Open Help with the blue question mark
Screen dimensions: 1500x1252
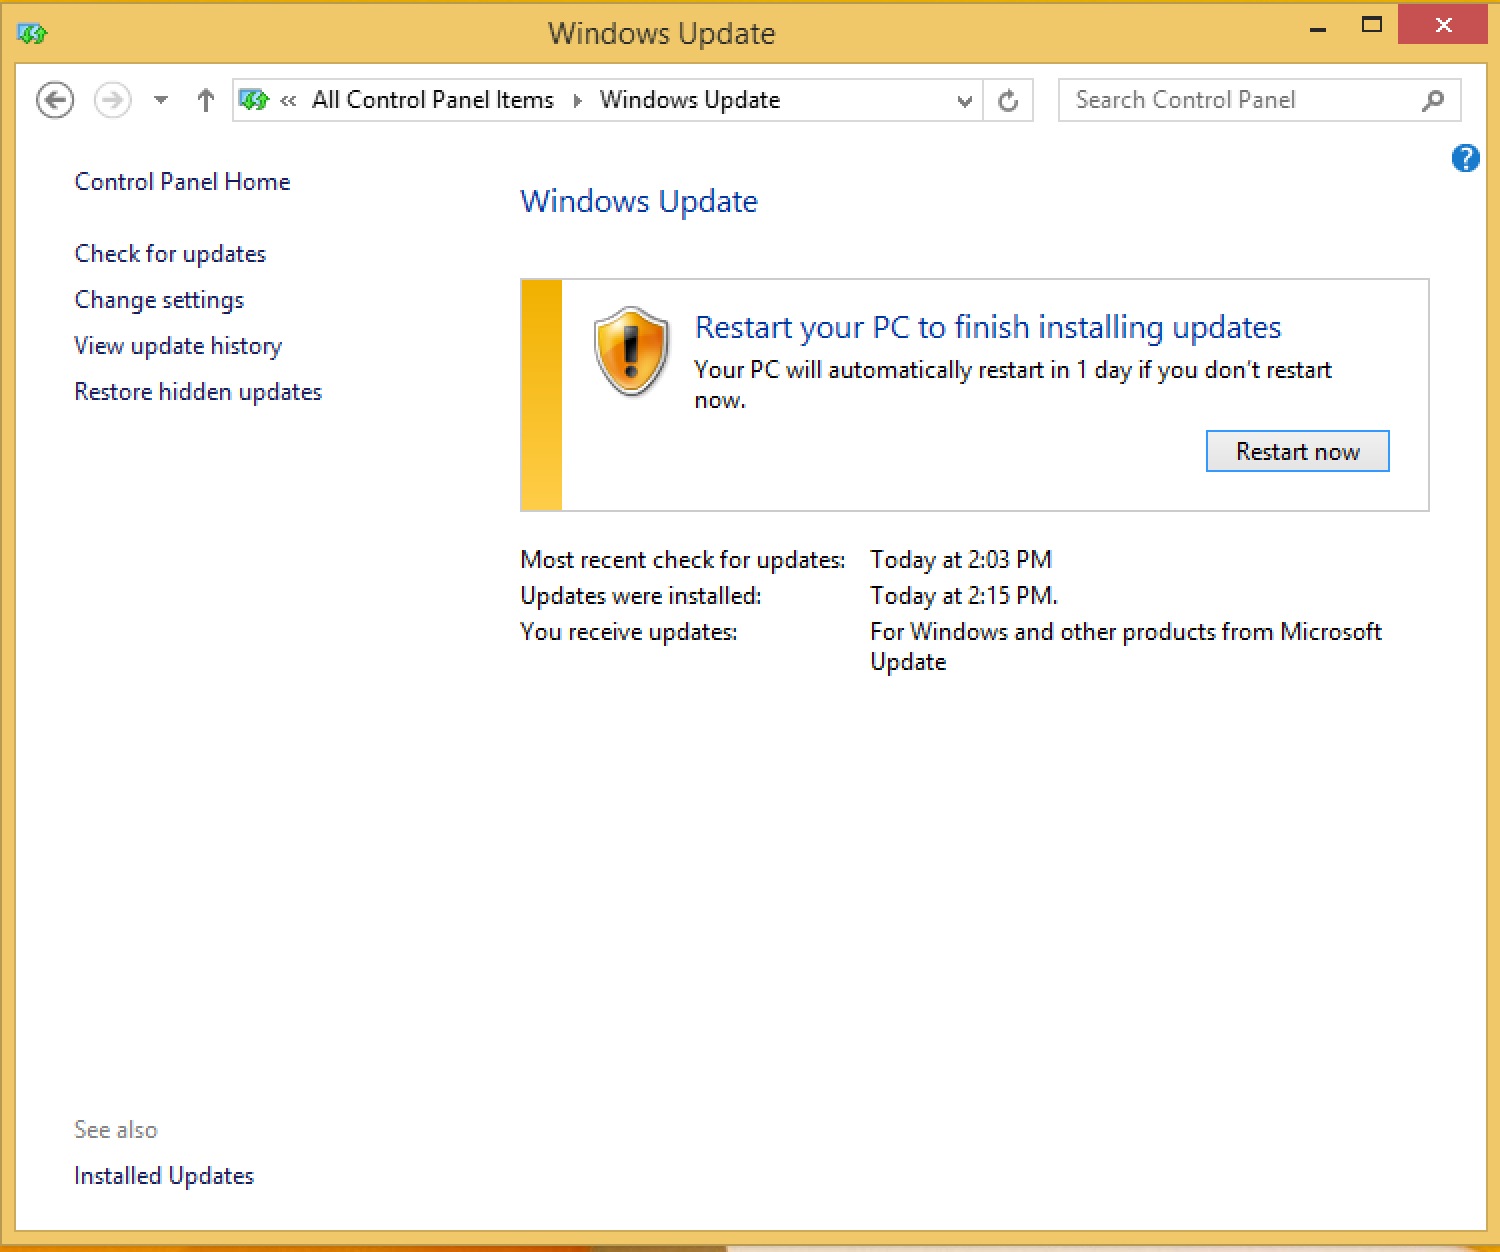(x=1465, y=158)
